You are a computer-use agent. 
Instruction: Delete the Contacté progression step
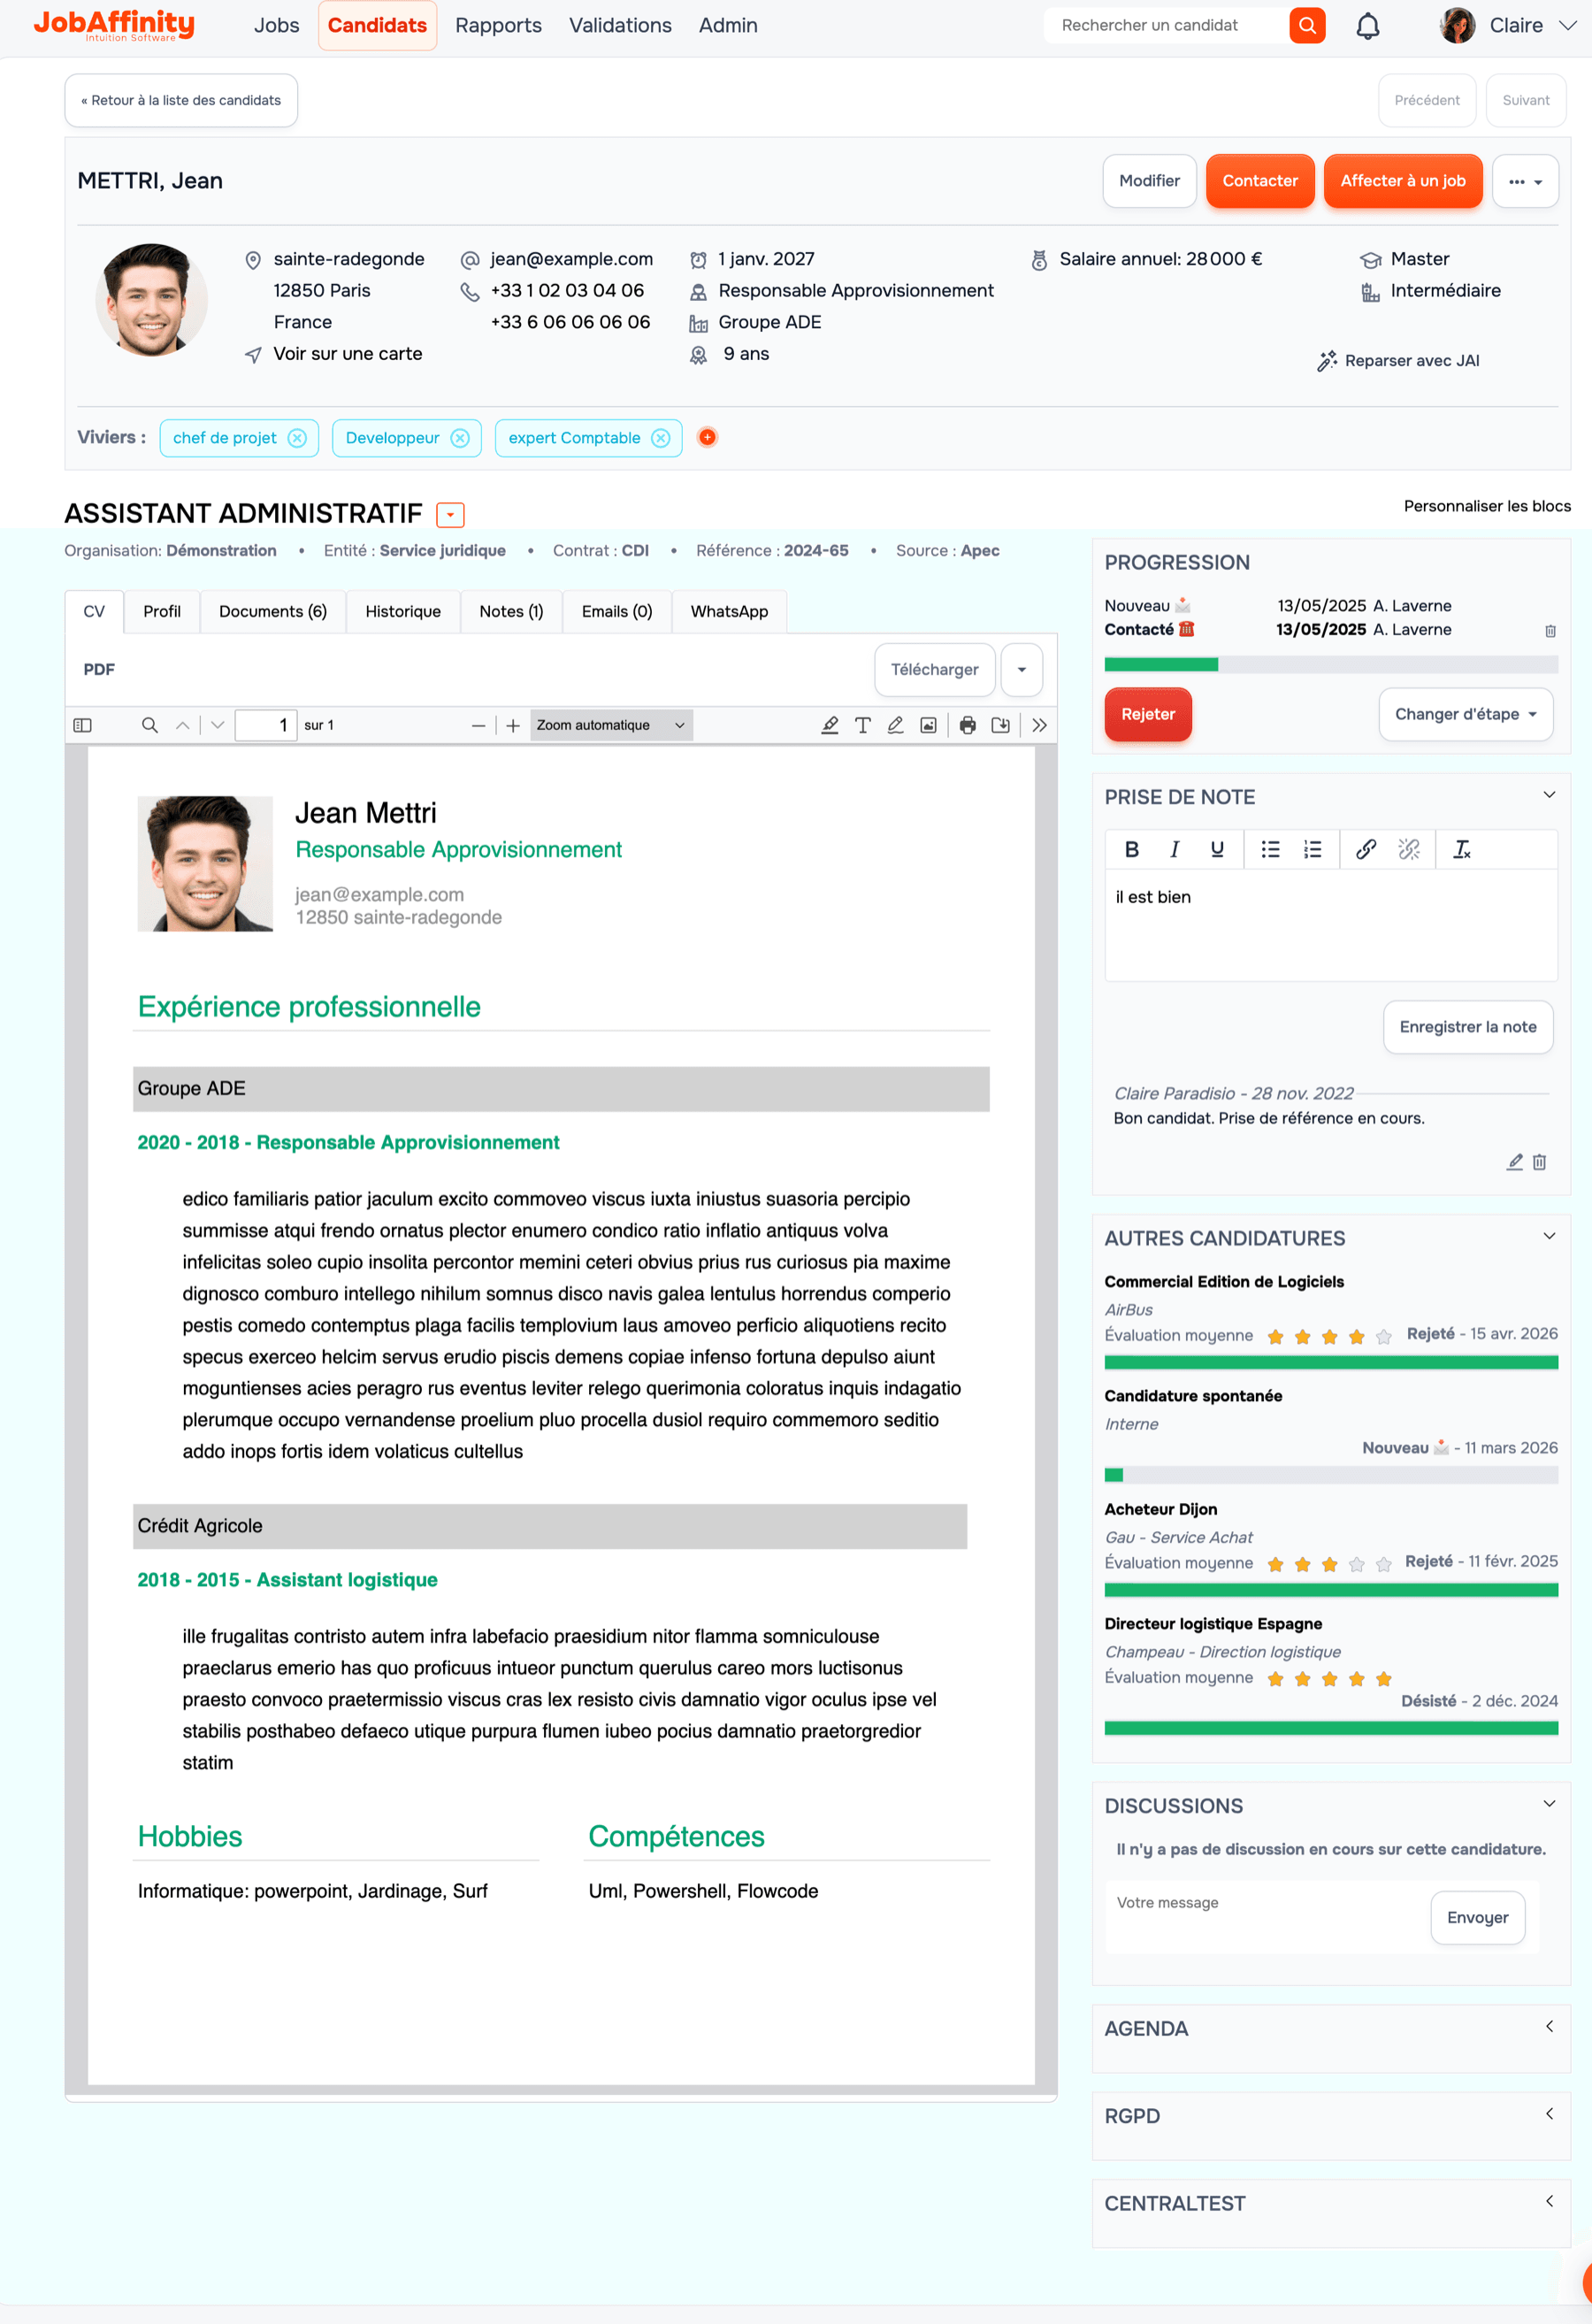tap(1550, 631)
